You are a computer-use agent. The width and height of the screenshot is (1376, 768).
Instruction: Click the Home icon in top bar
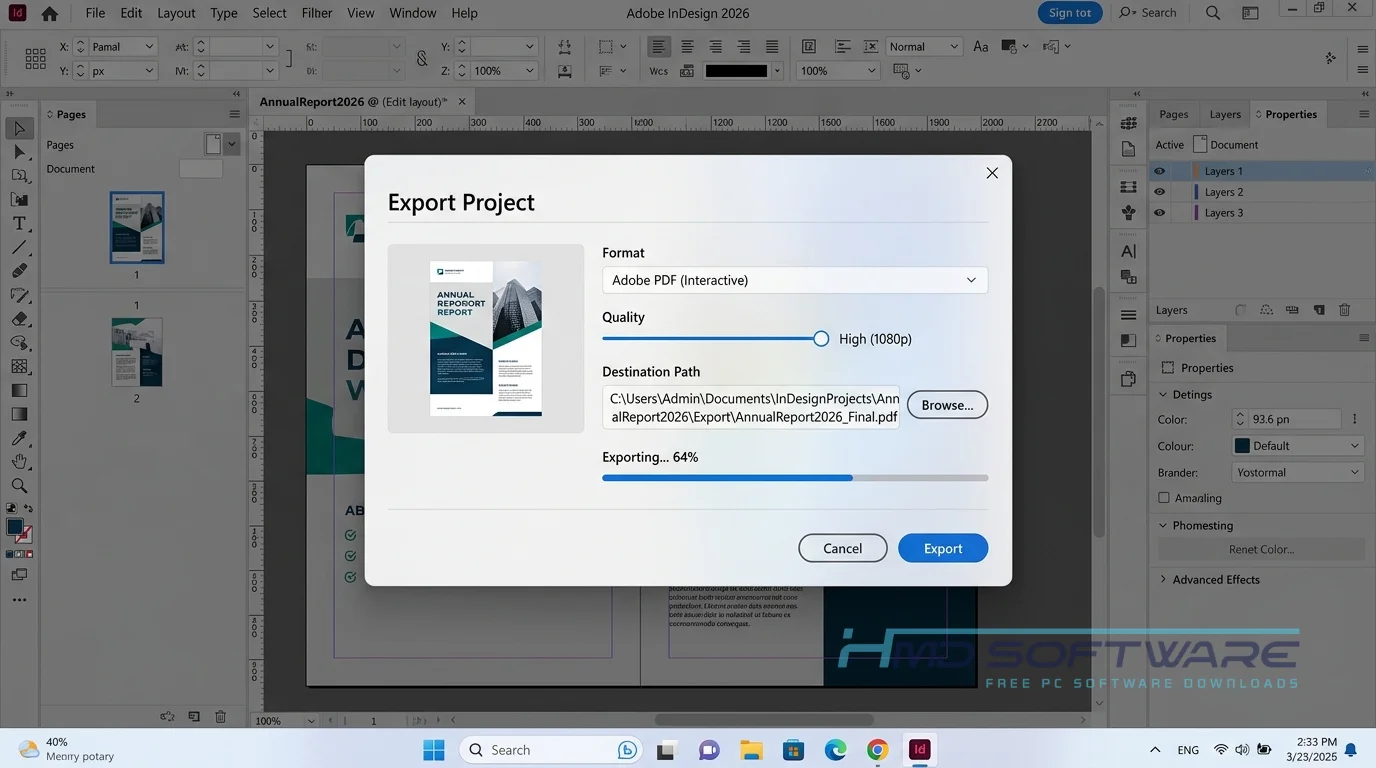pyautogui.click(x=49, y=13)
